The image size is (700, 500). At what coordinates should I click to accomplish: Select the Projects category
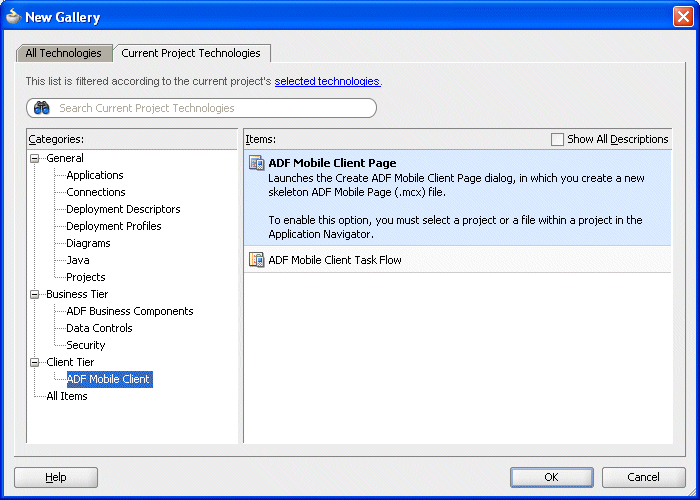click(86, 277)
